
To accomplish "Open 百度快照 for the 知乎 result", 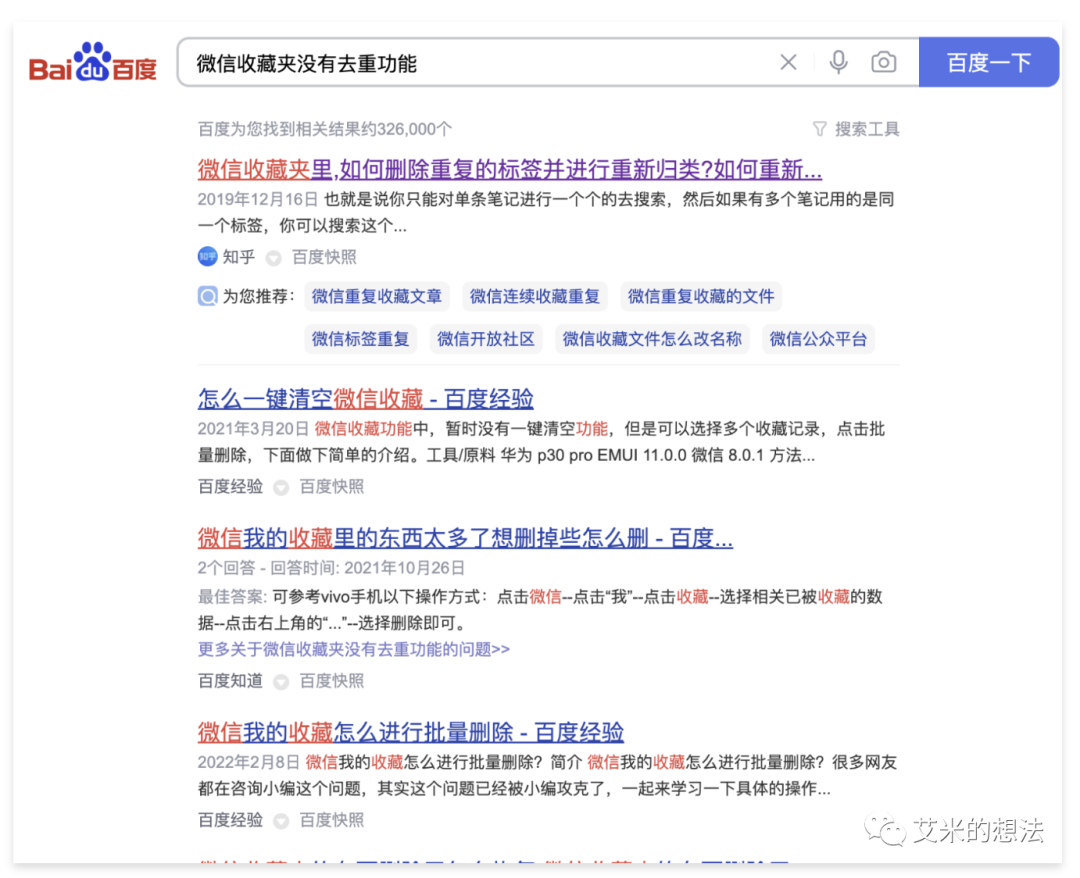I will pyautogui.click(x=324, y=257).
